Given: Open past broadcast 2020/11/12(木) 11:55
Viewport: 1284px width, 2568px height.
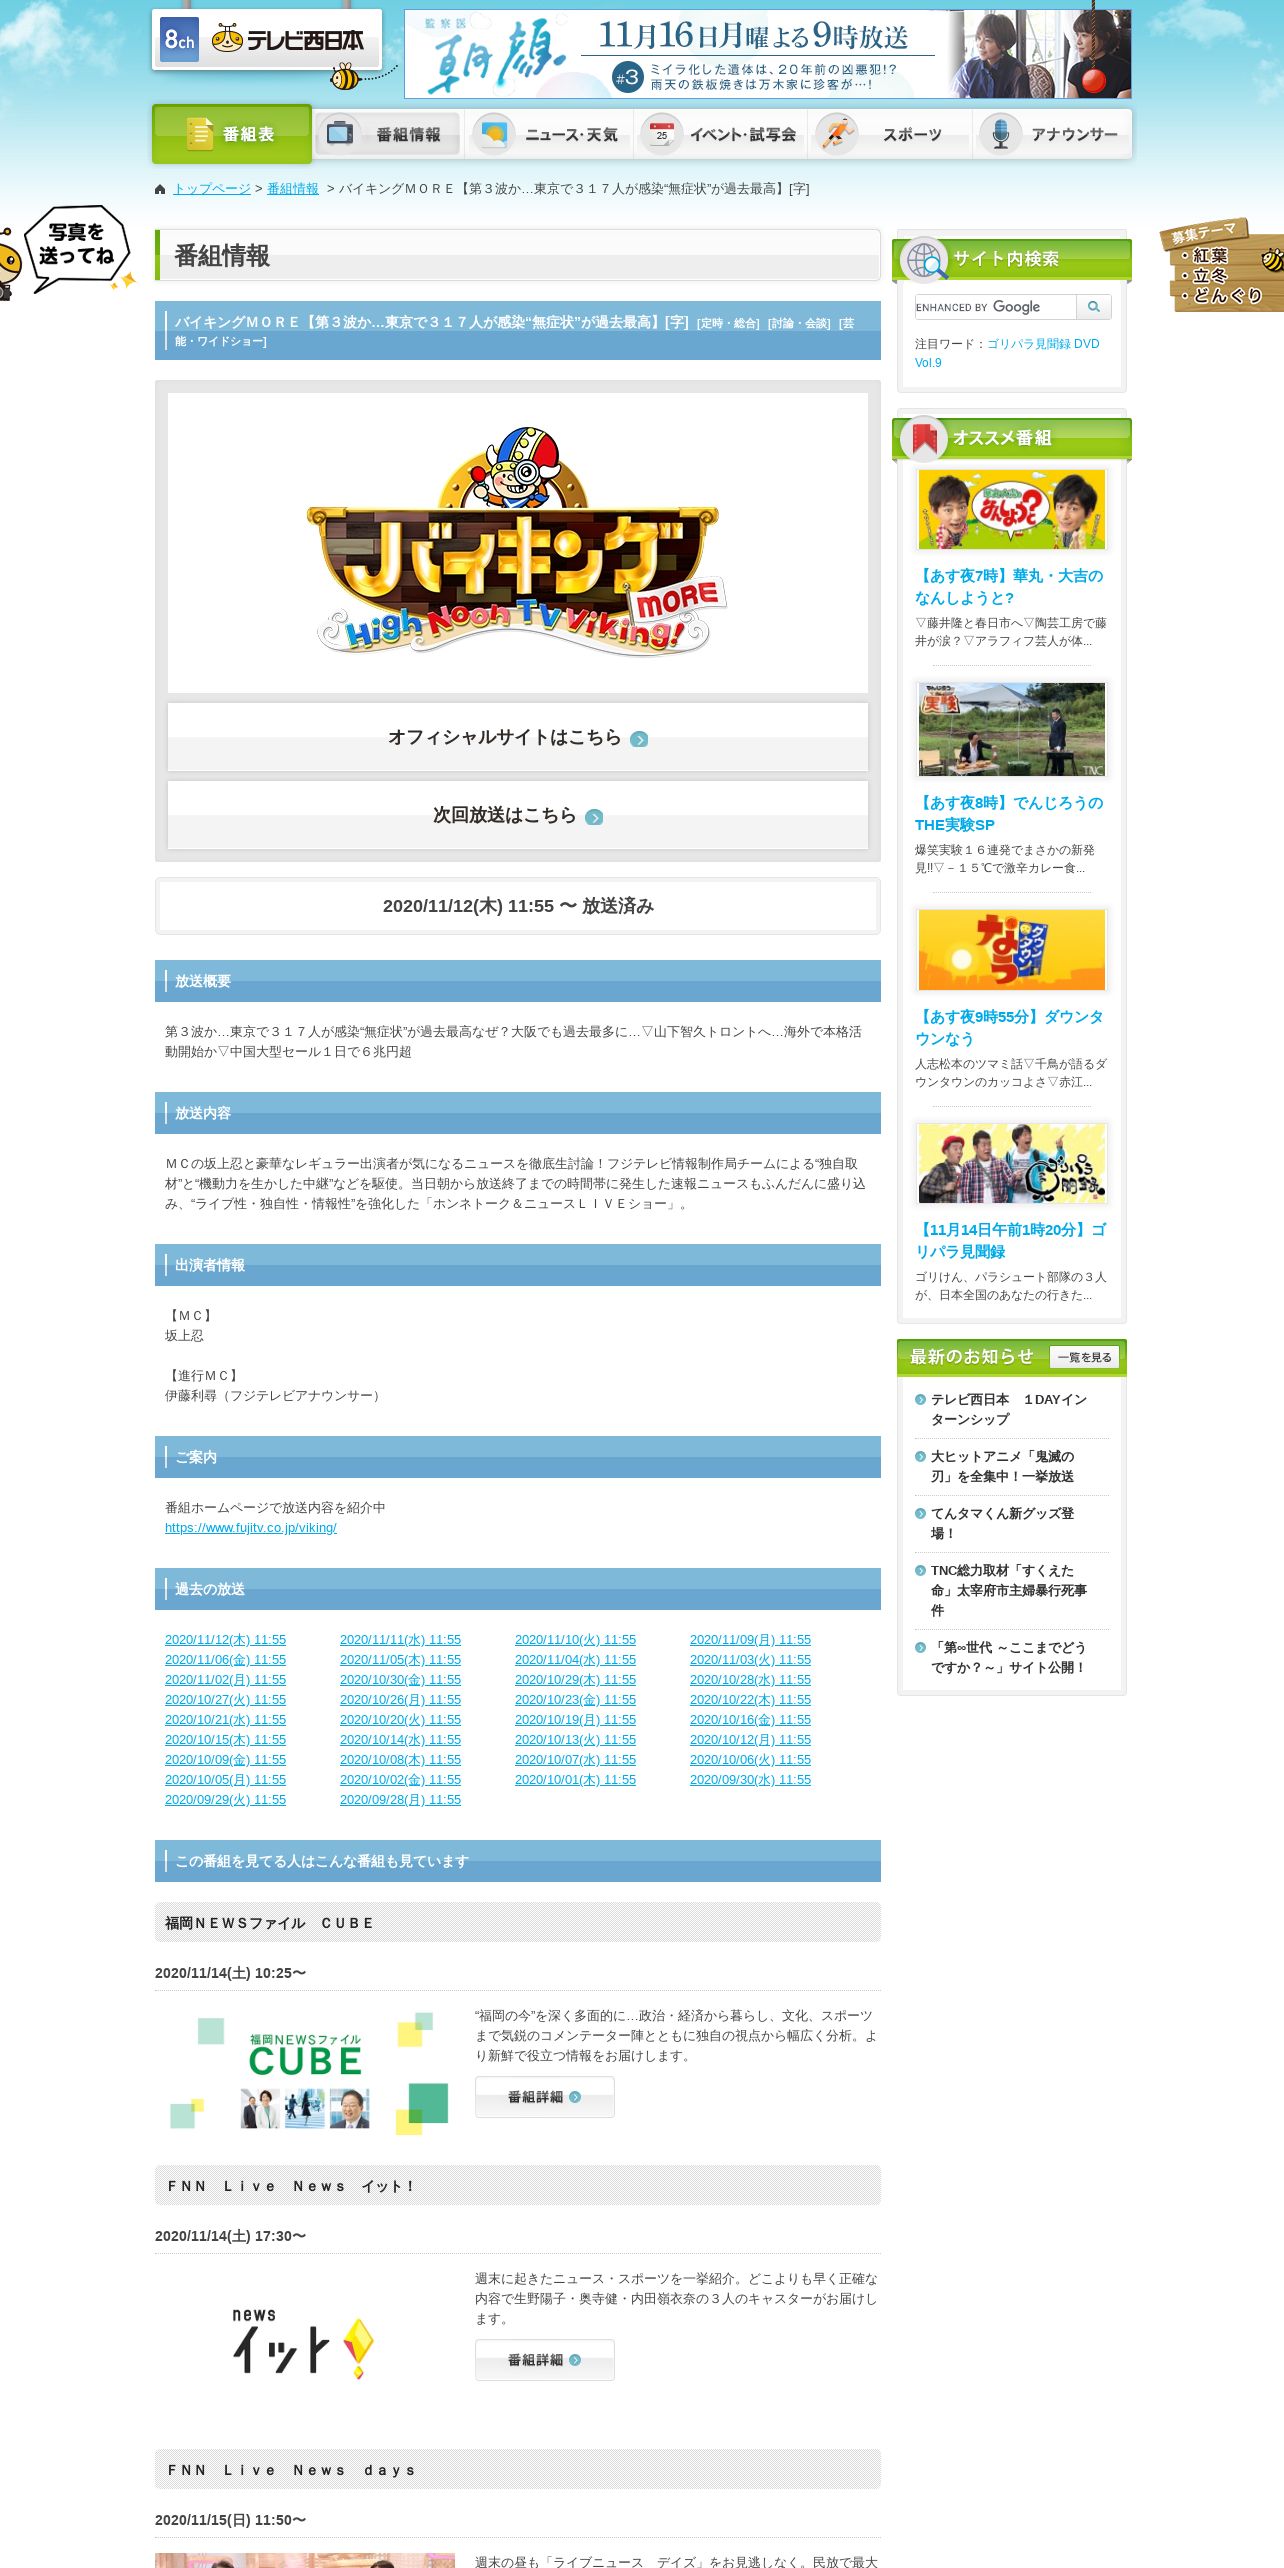Looking at the screenshot, I should pos(225,1640).
